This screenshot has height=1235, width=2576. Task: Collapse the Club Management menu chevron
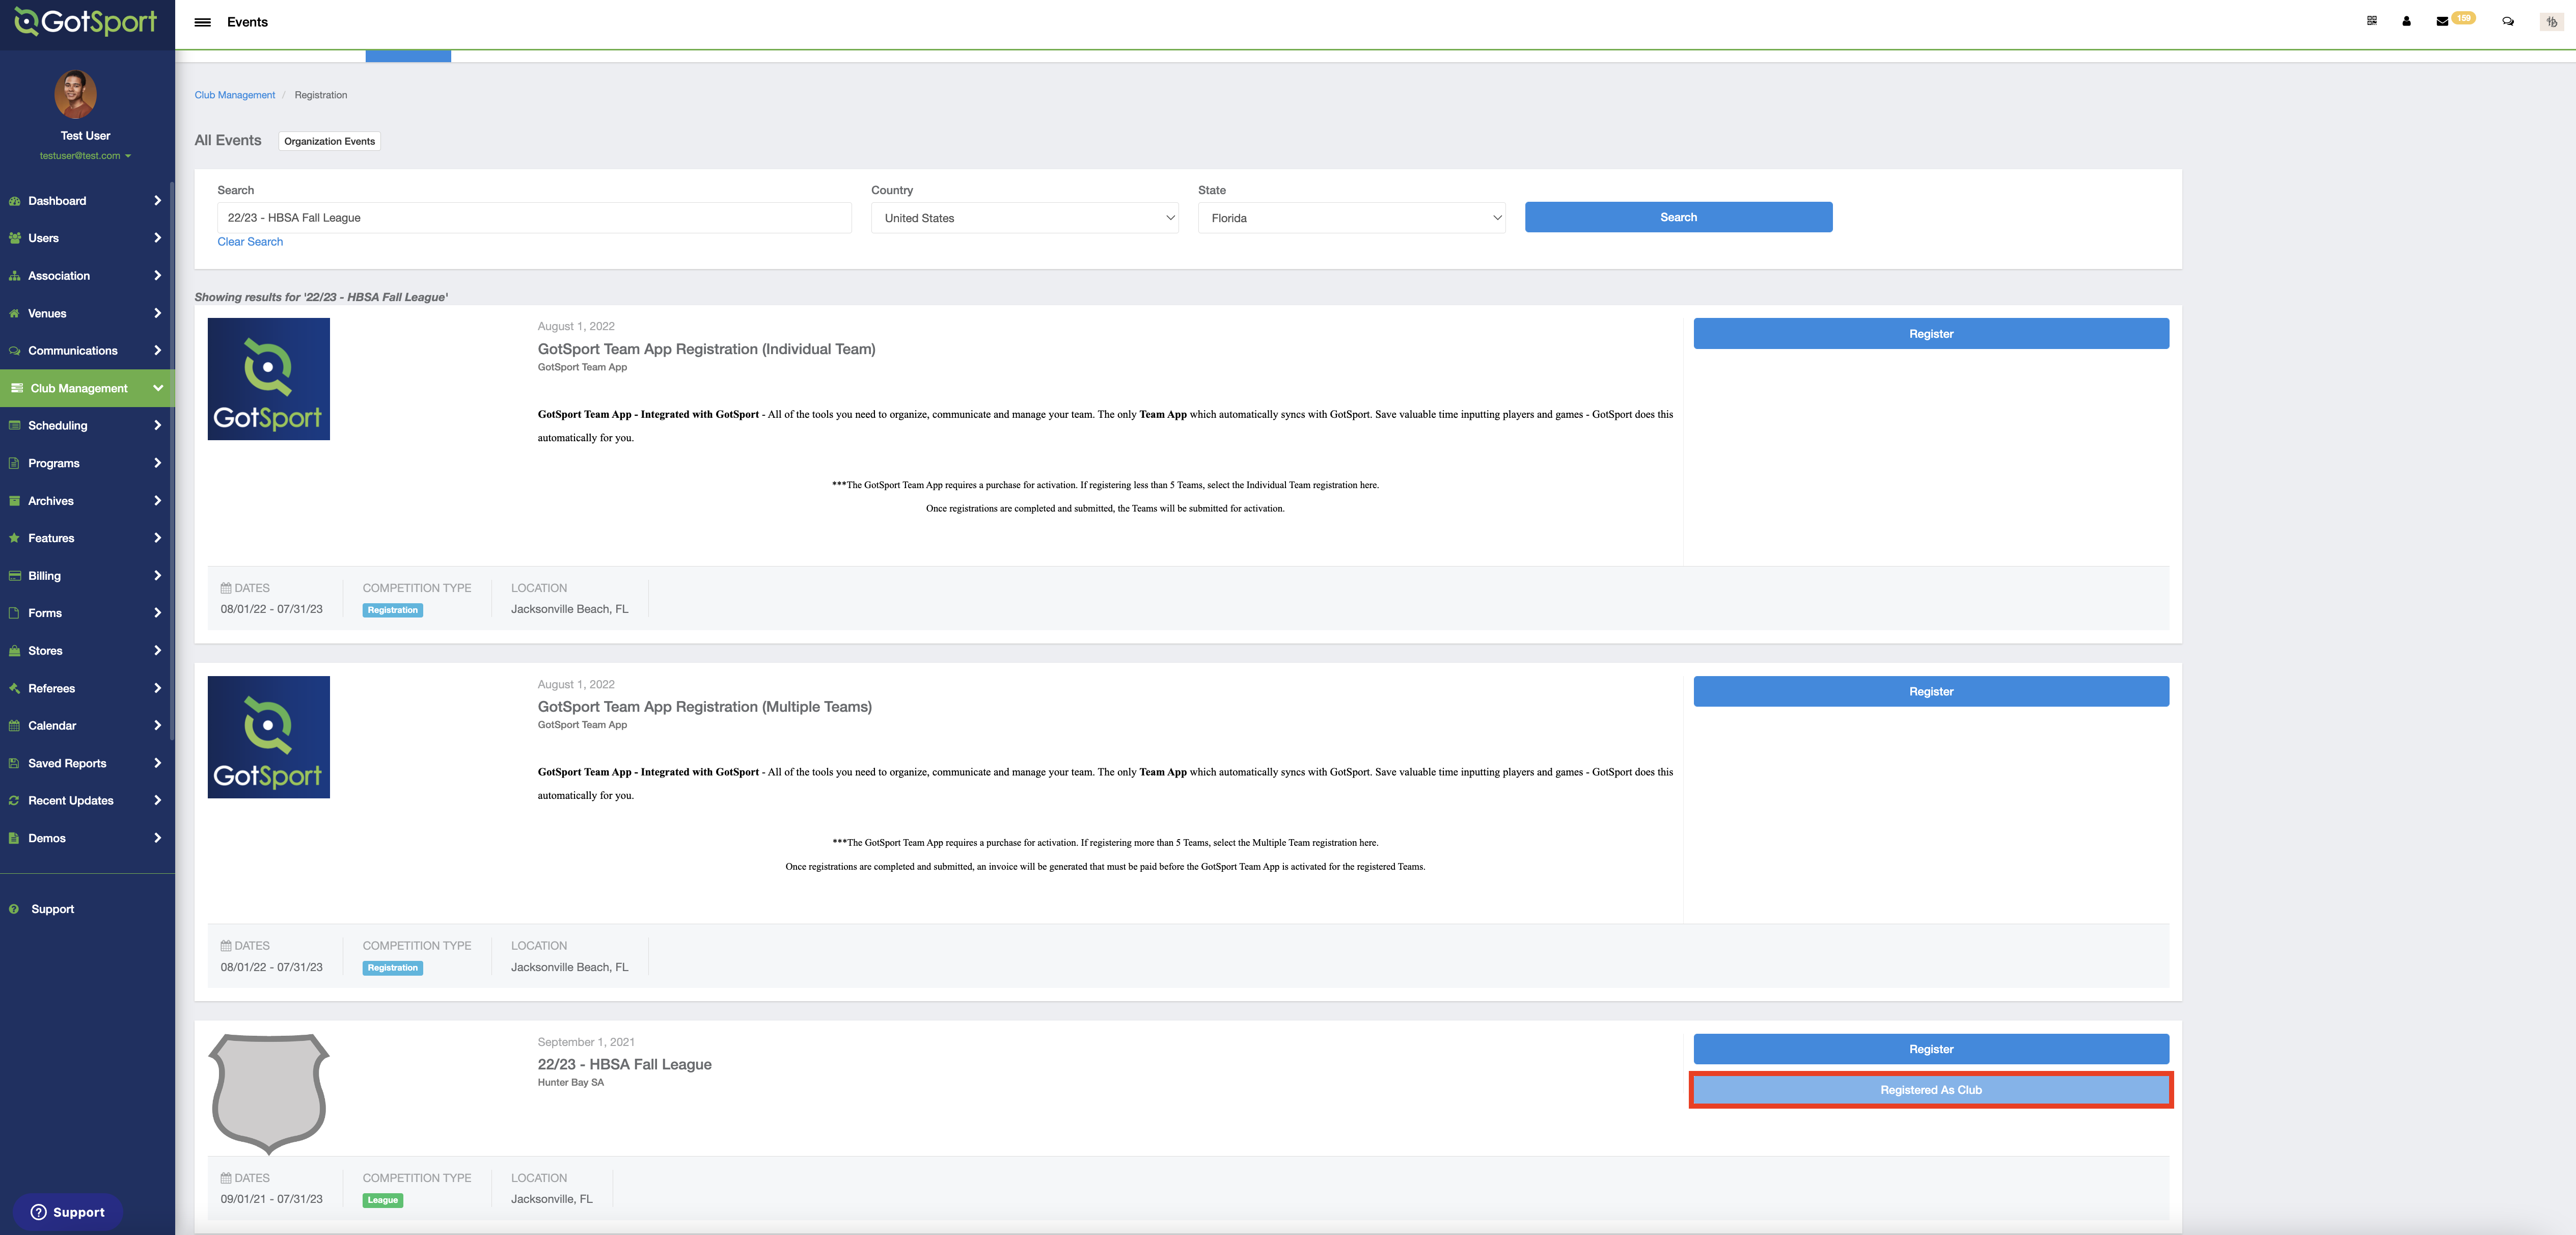[x=157, y=388]
